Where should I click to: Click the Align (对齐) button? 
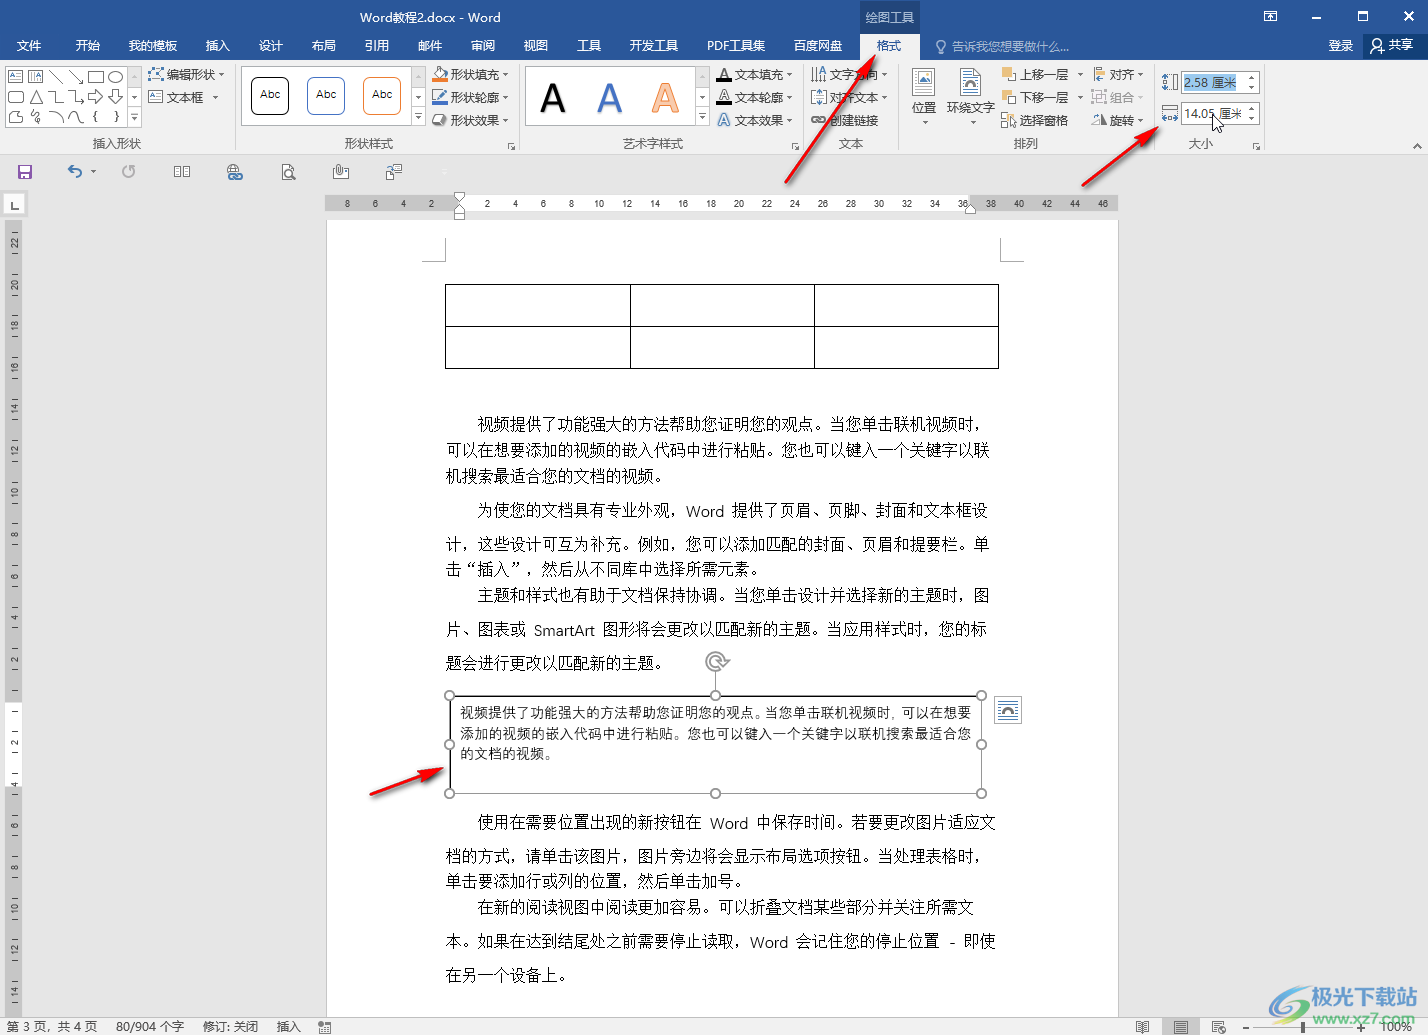tap(1118, 74)
